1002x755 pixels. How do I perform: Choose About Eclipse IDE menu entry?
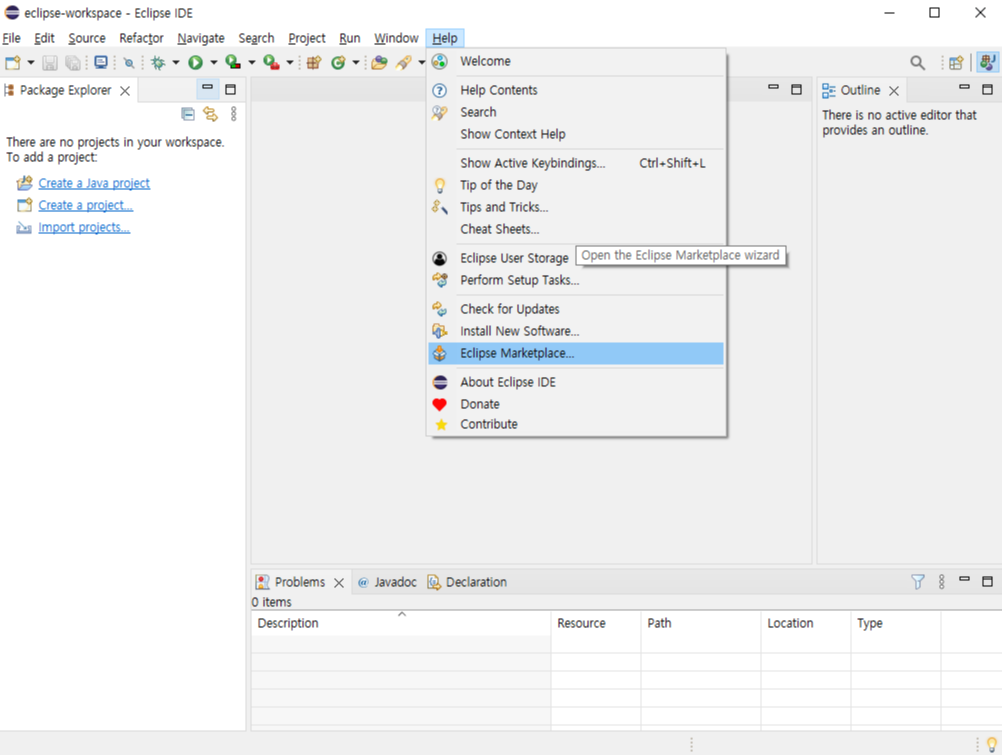coord(576,382)
